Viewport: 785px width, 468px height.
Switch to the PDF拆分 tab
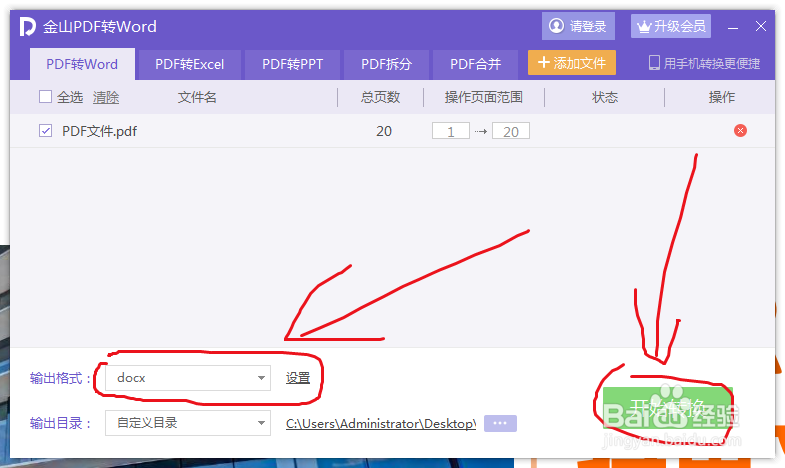[x=386, y=65]
